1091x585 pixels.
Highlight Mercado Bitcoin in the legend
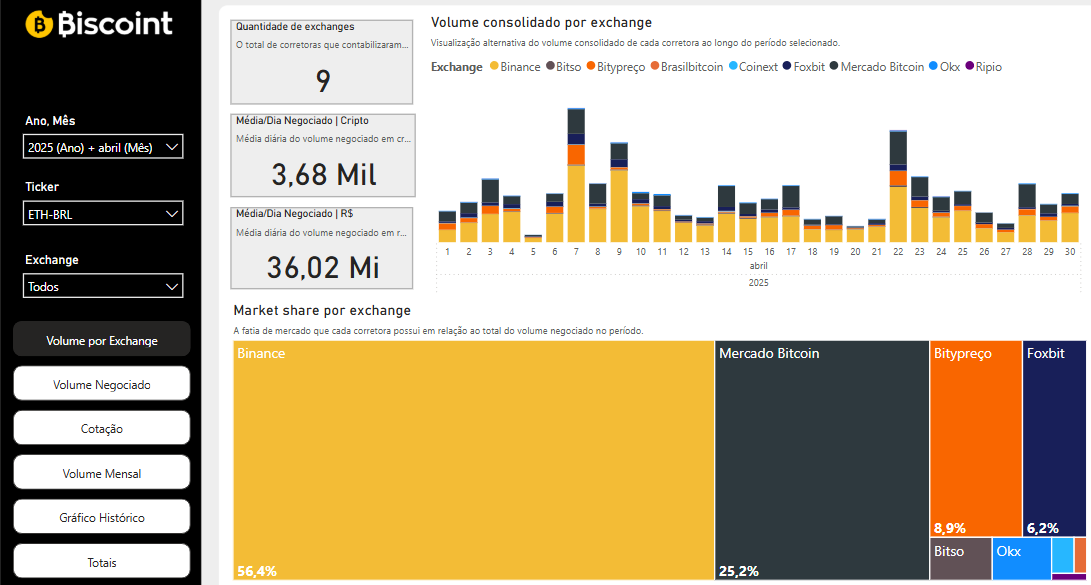877,67
